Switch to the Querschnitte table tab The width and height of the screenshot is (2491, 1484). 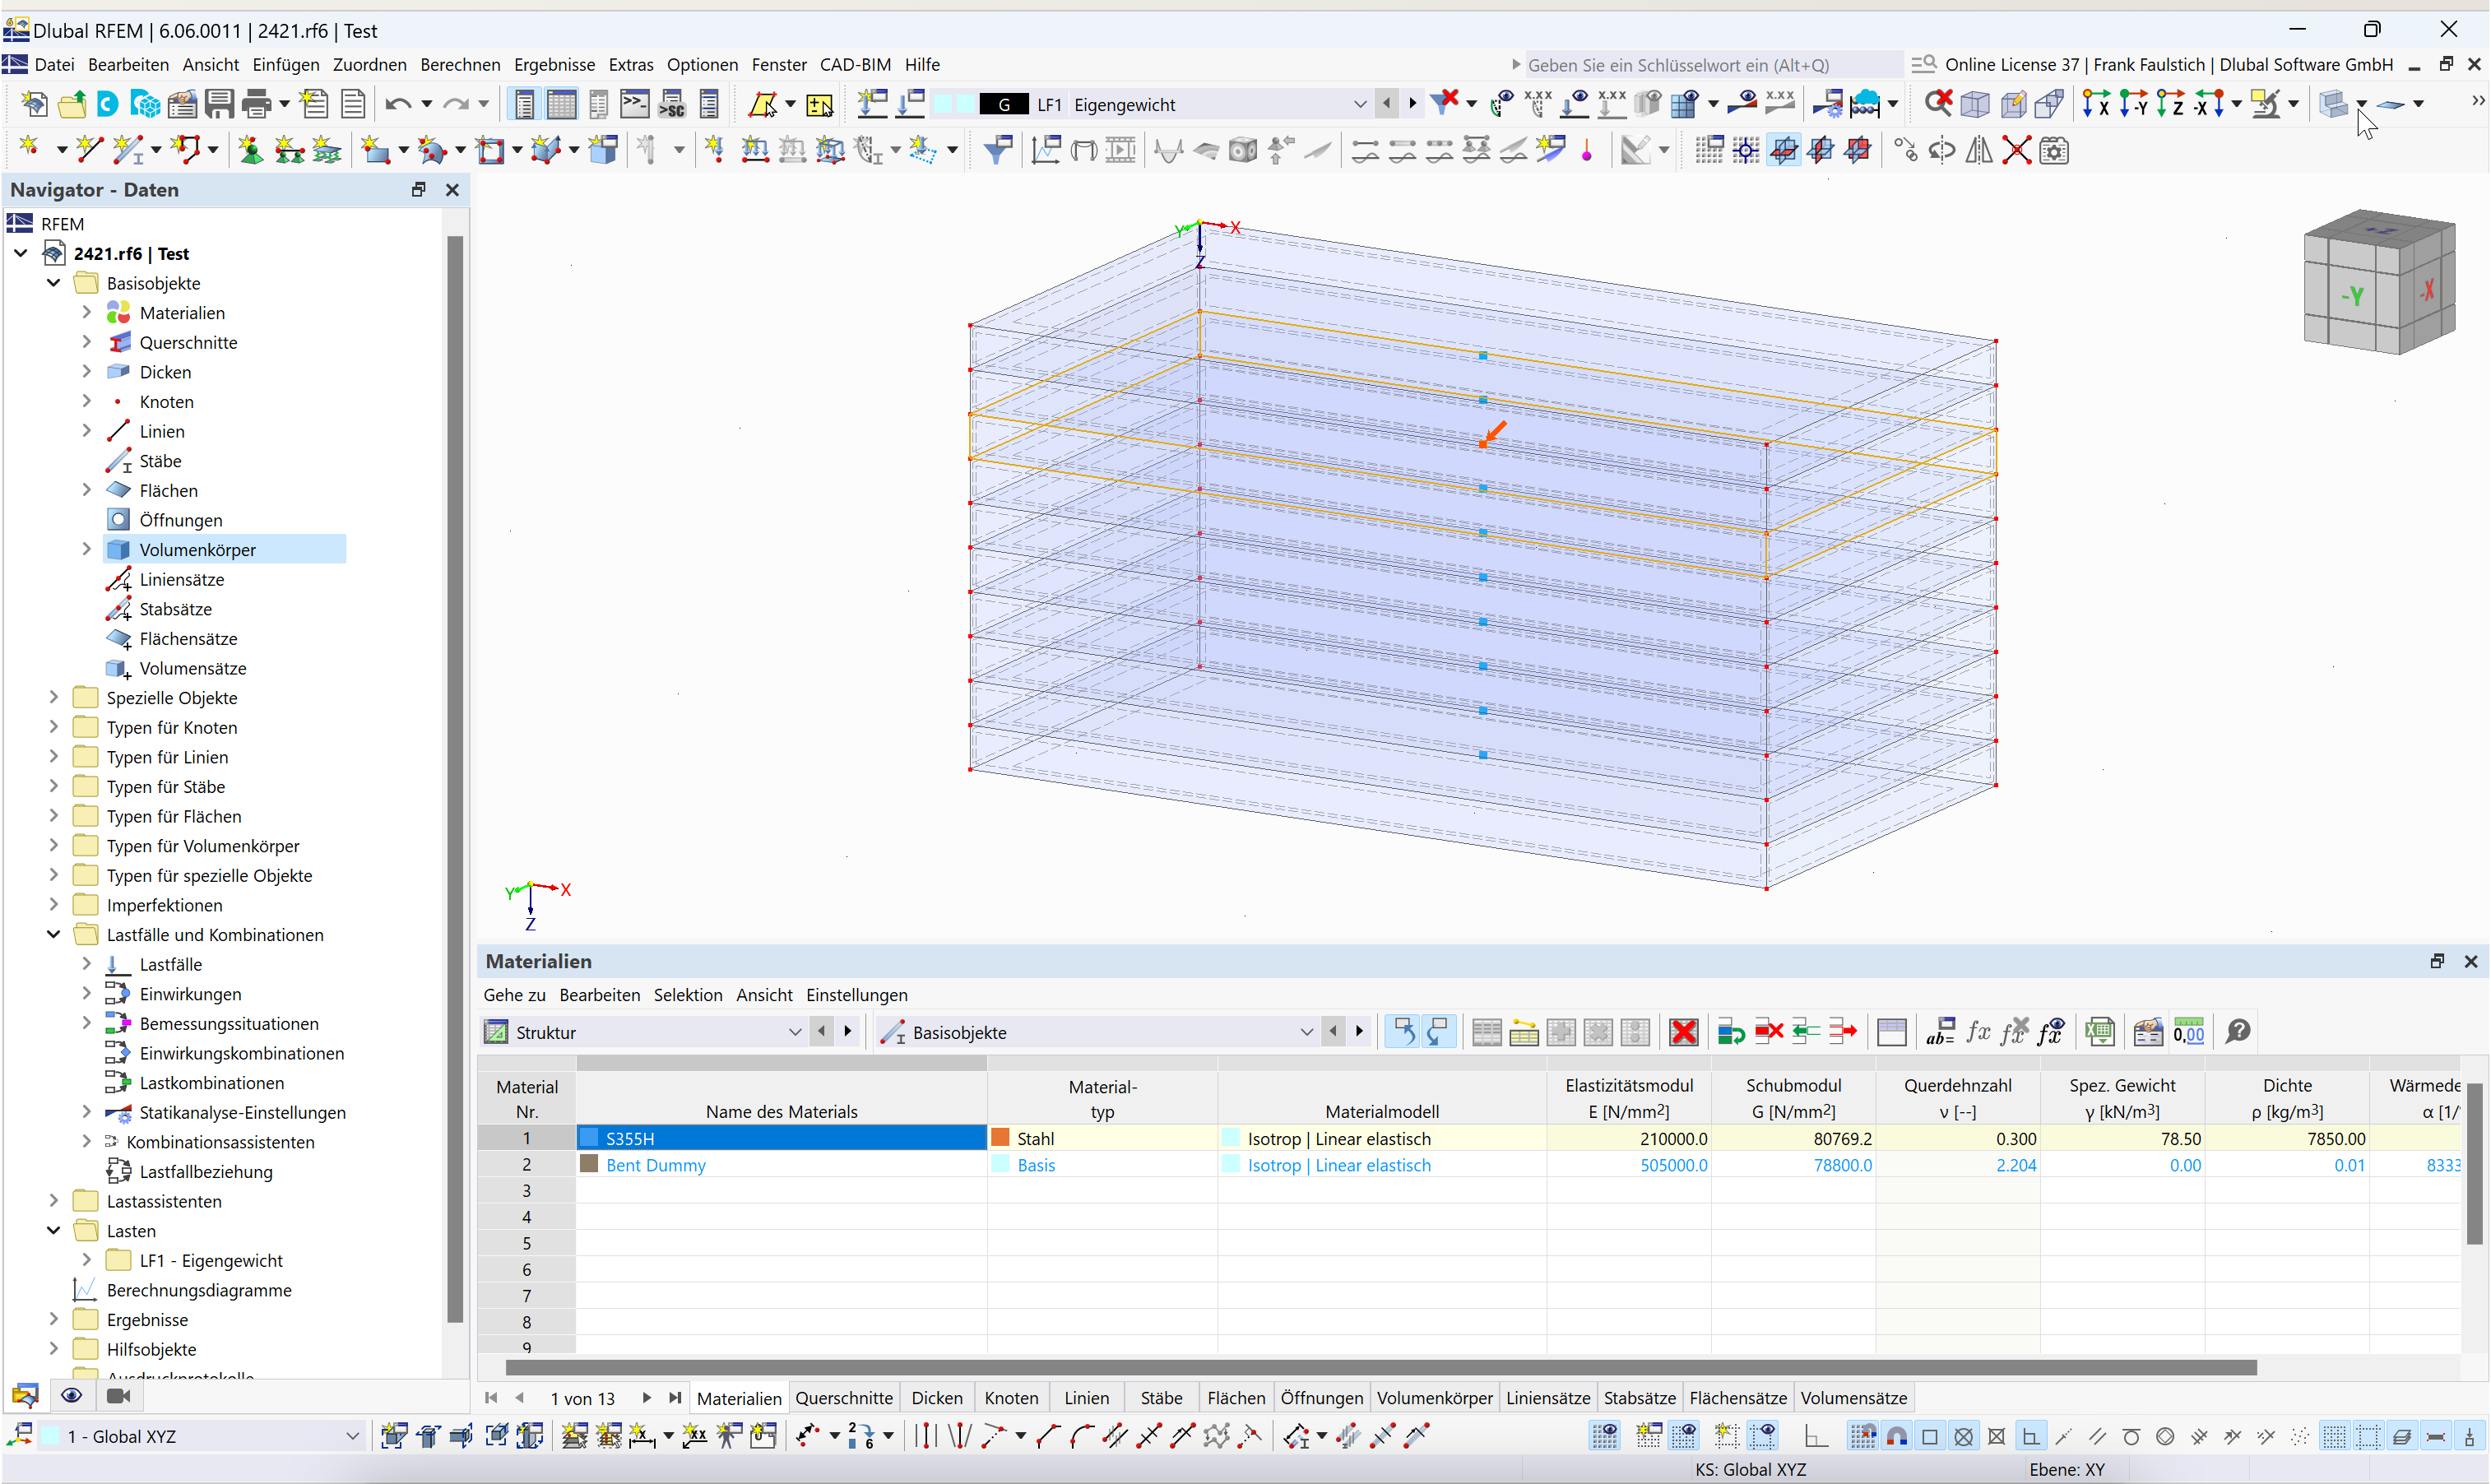(843, 1397)
